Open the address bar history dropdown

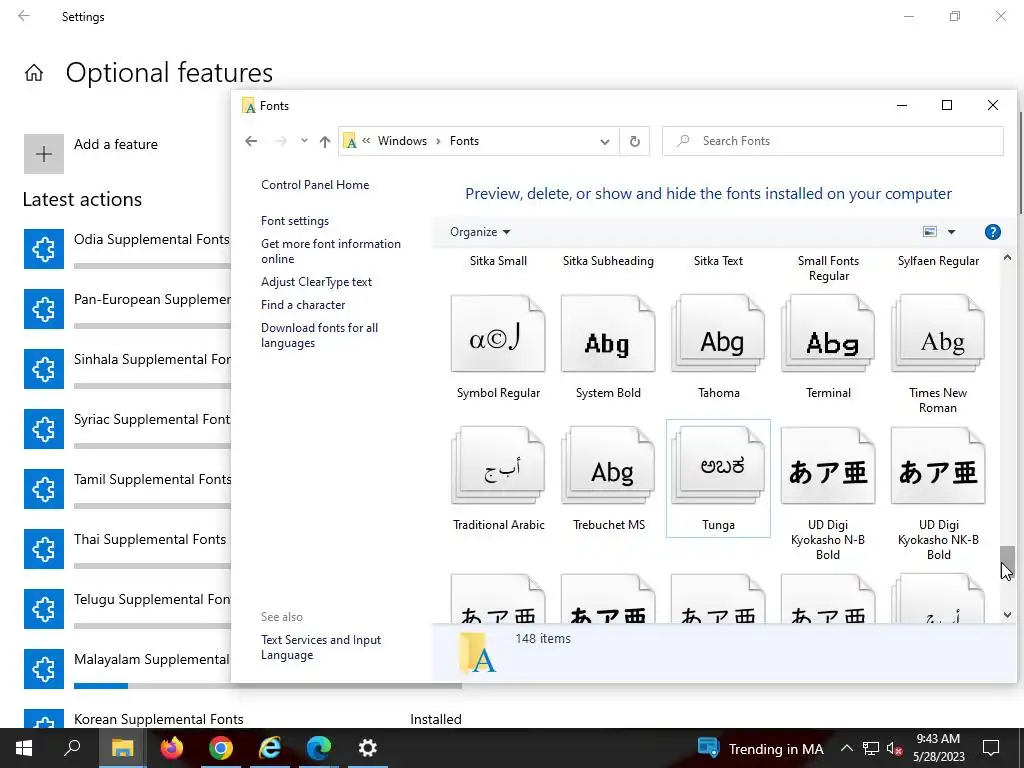tap(605, 141)
